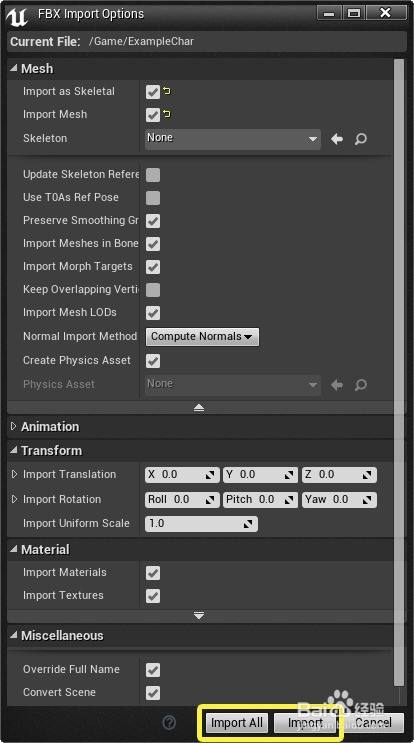Toggle Import Morph Targets checkbox
Screen dimensions: 414x743
153,267
